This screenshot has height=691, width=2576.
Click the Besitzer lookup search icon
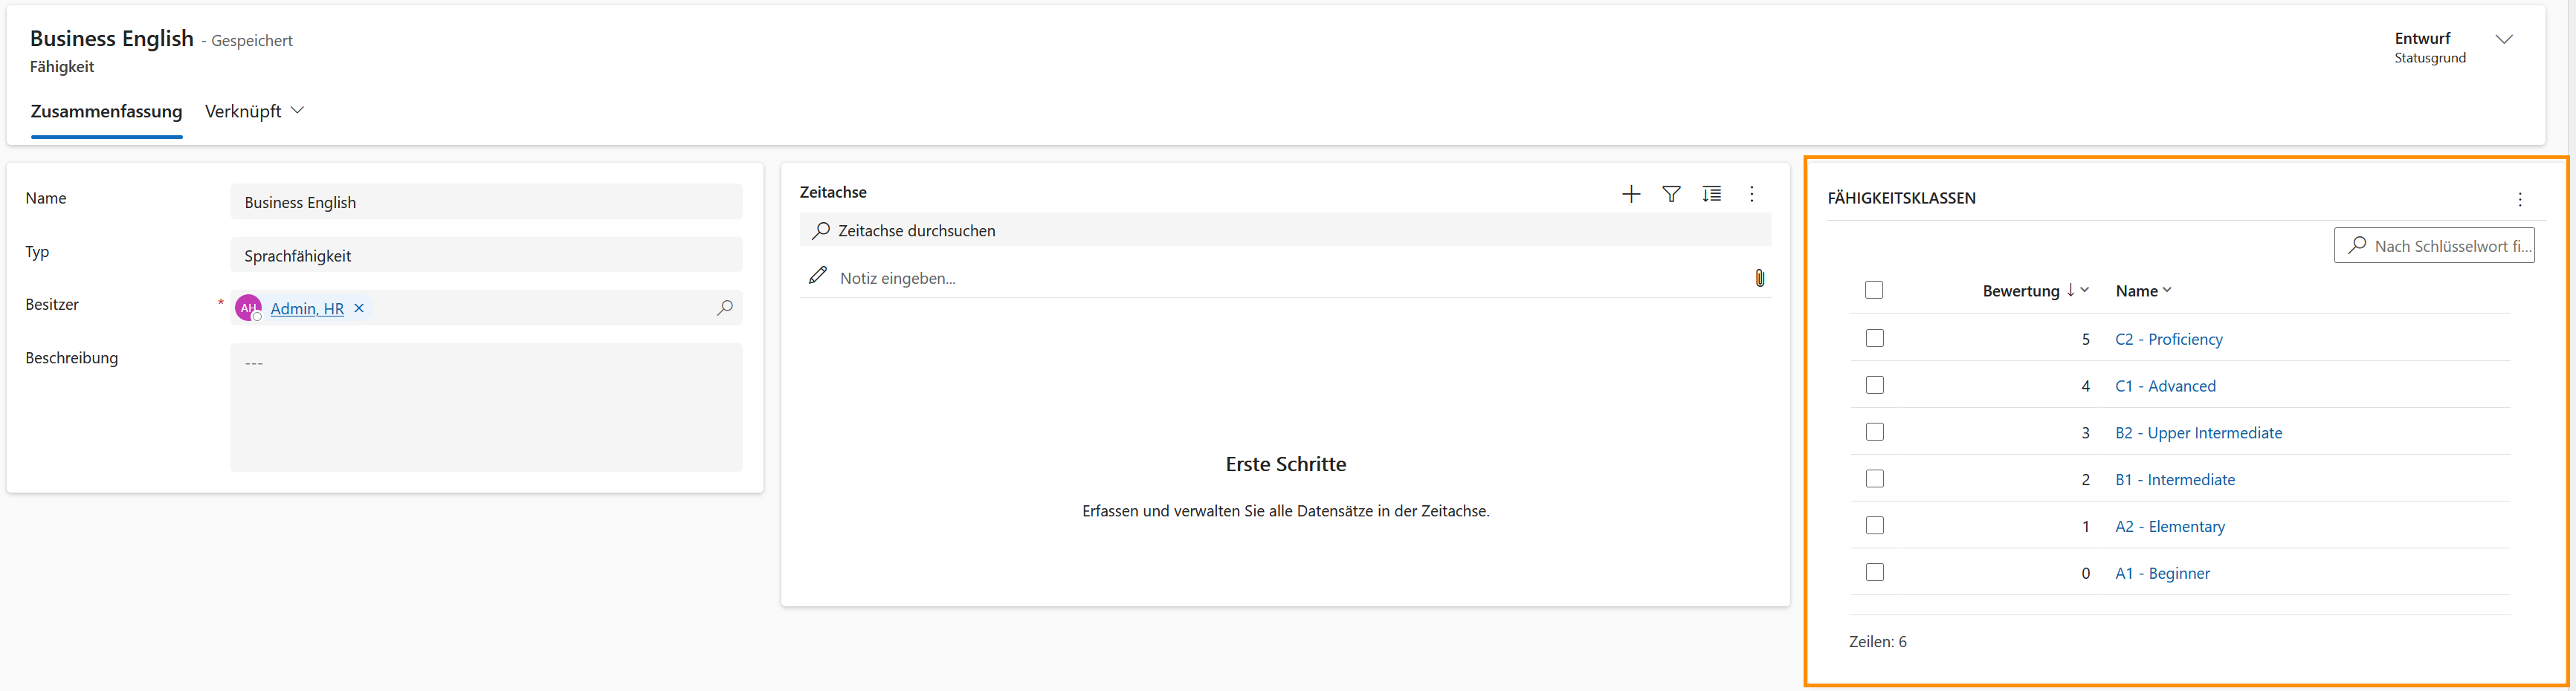pos(725,308)
